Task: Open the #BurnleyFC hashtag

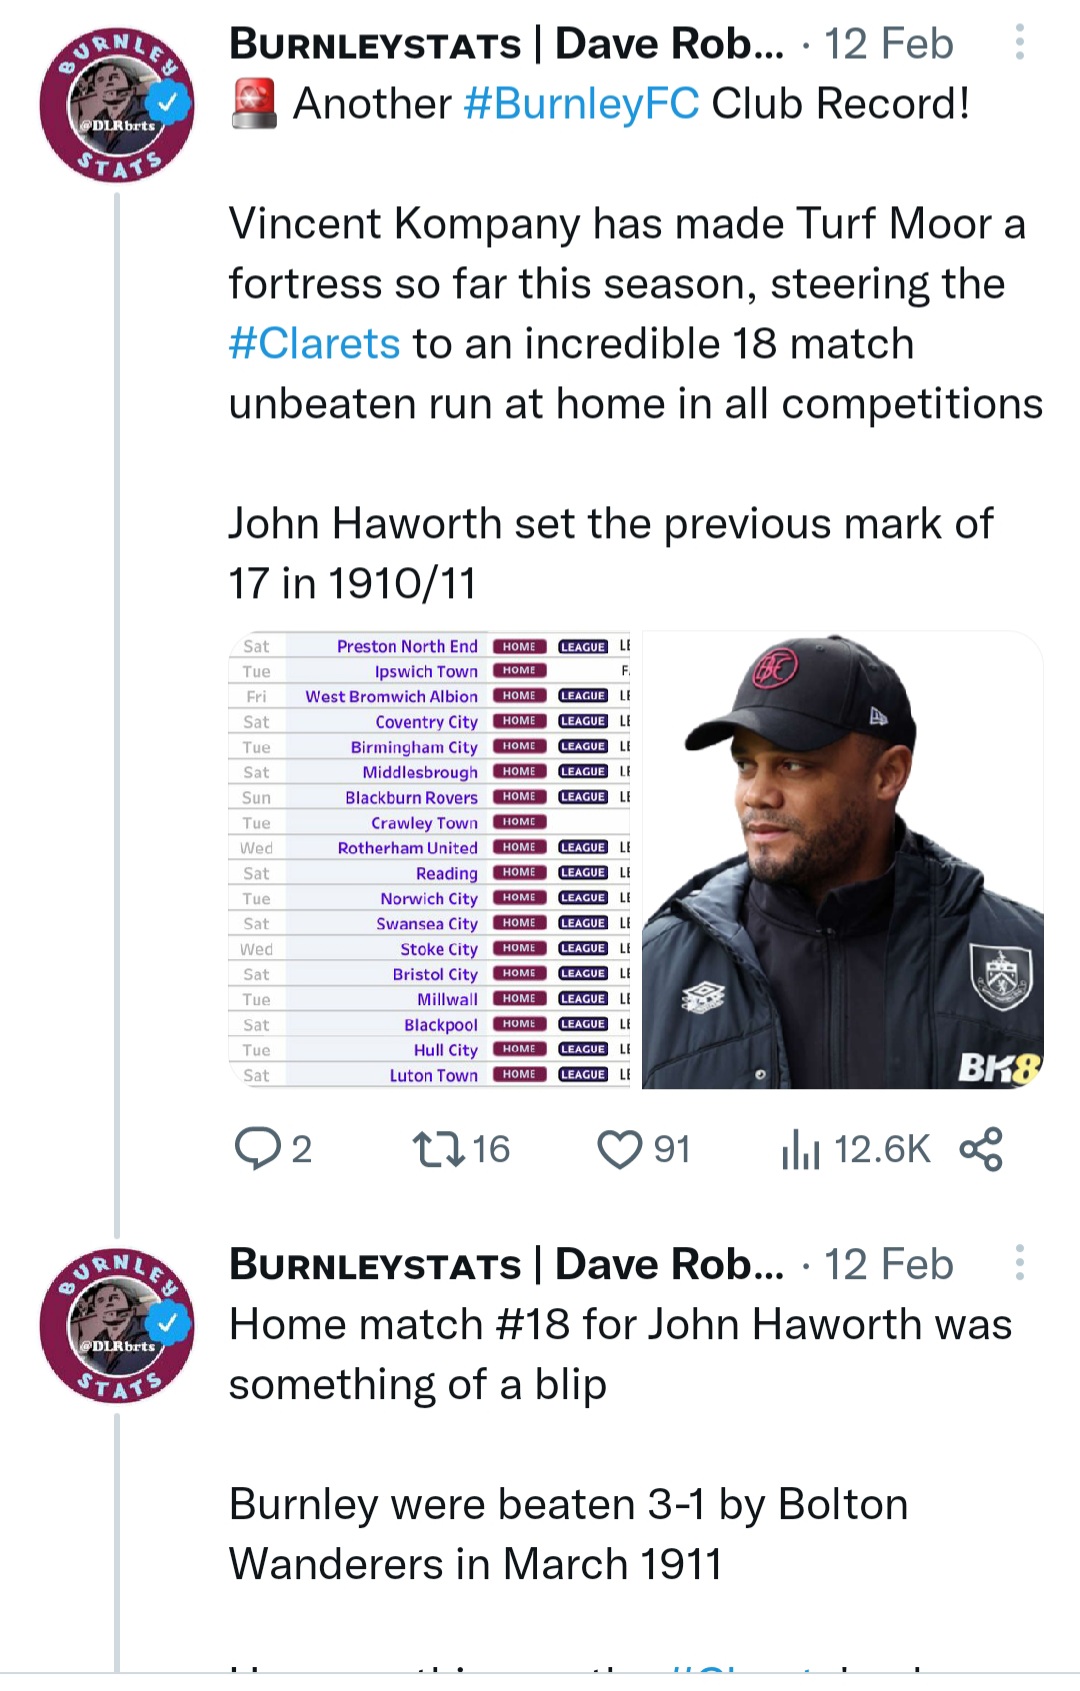Action: pos(582,104)
